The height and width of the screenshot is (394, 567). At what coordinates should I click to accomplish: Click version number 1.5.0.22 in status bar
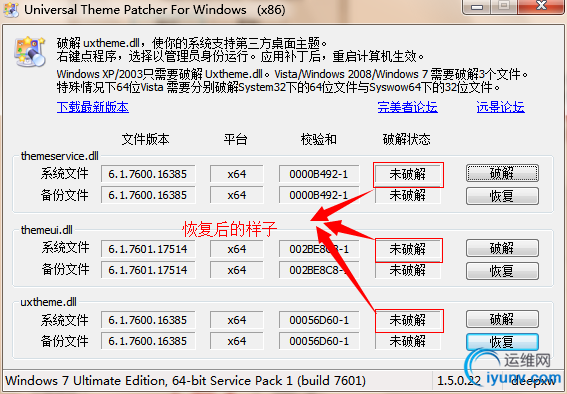(459, 381)
